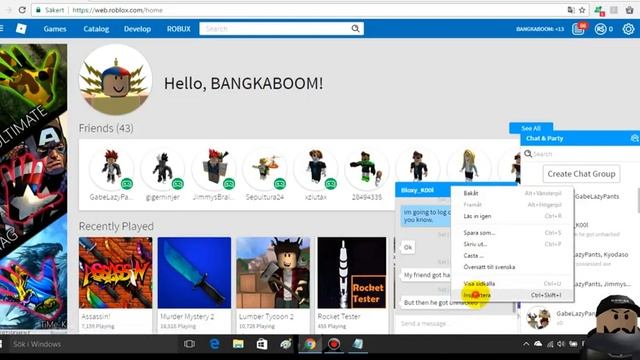Open Task View on taskbar
640x360 pixels.
[x=189, y=344]
